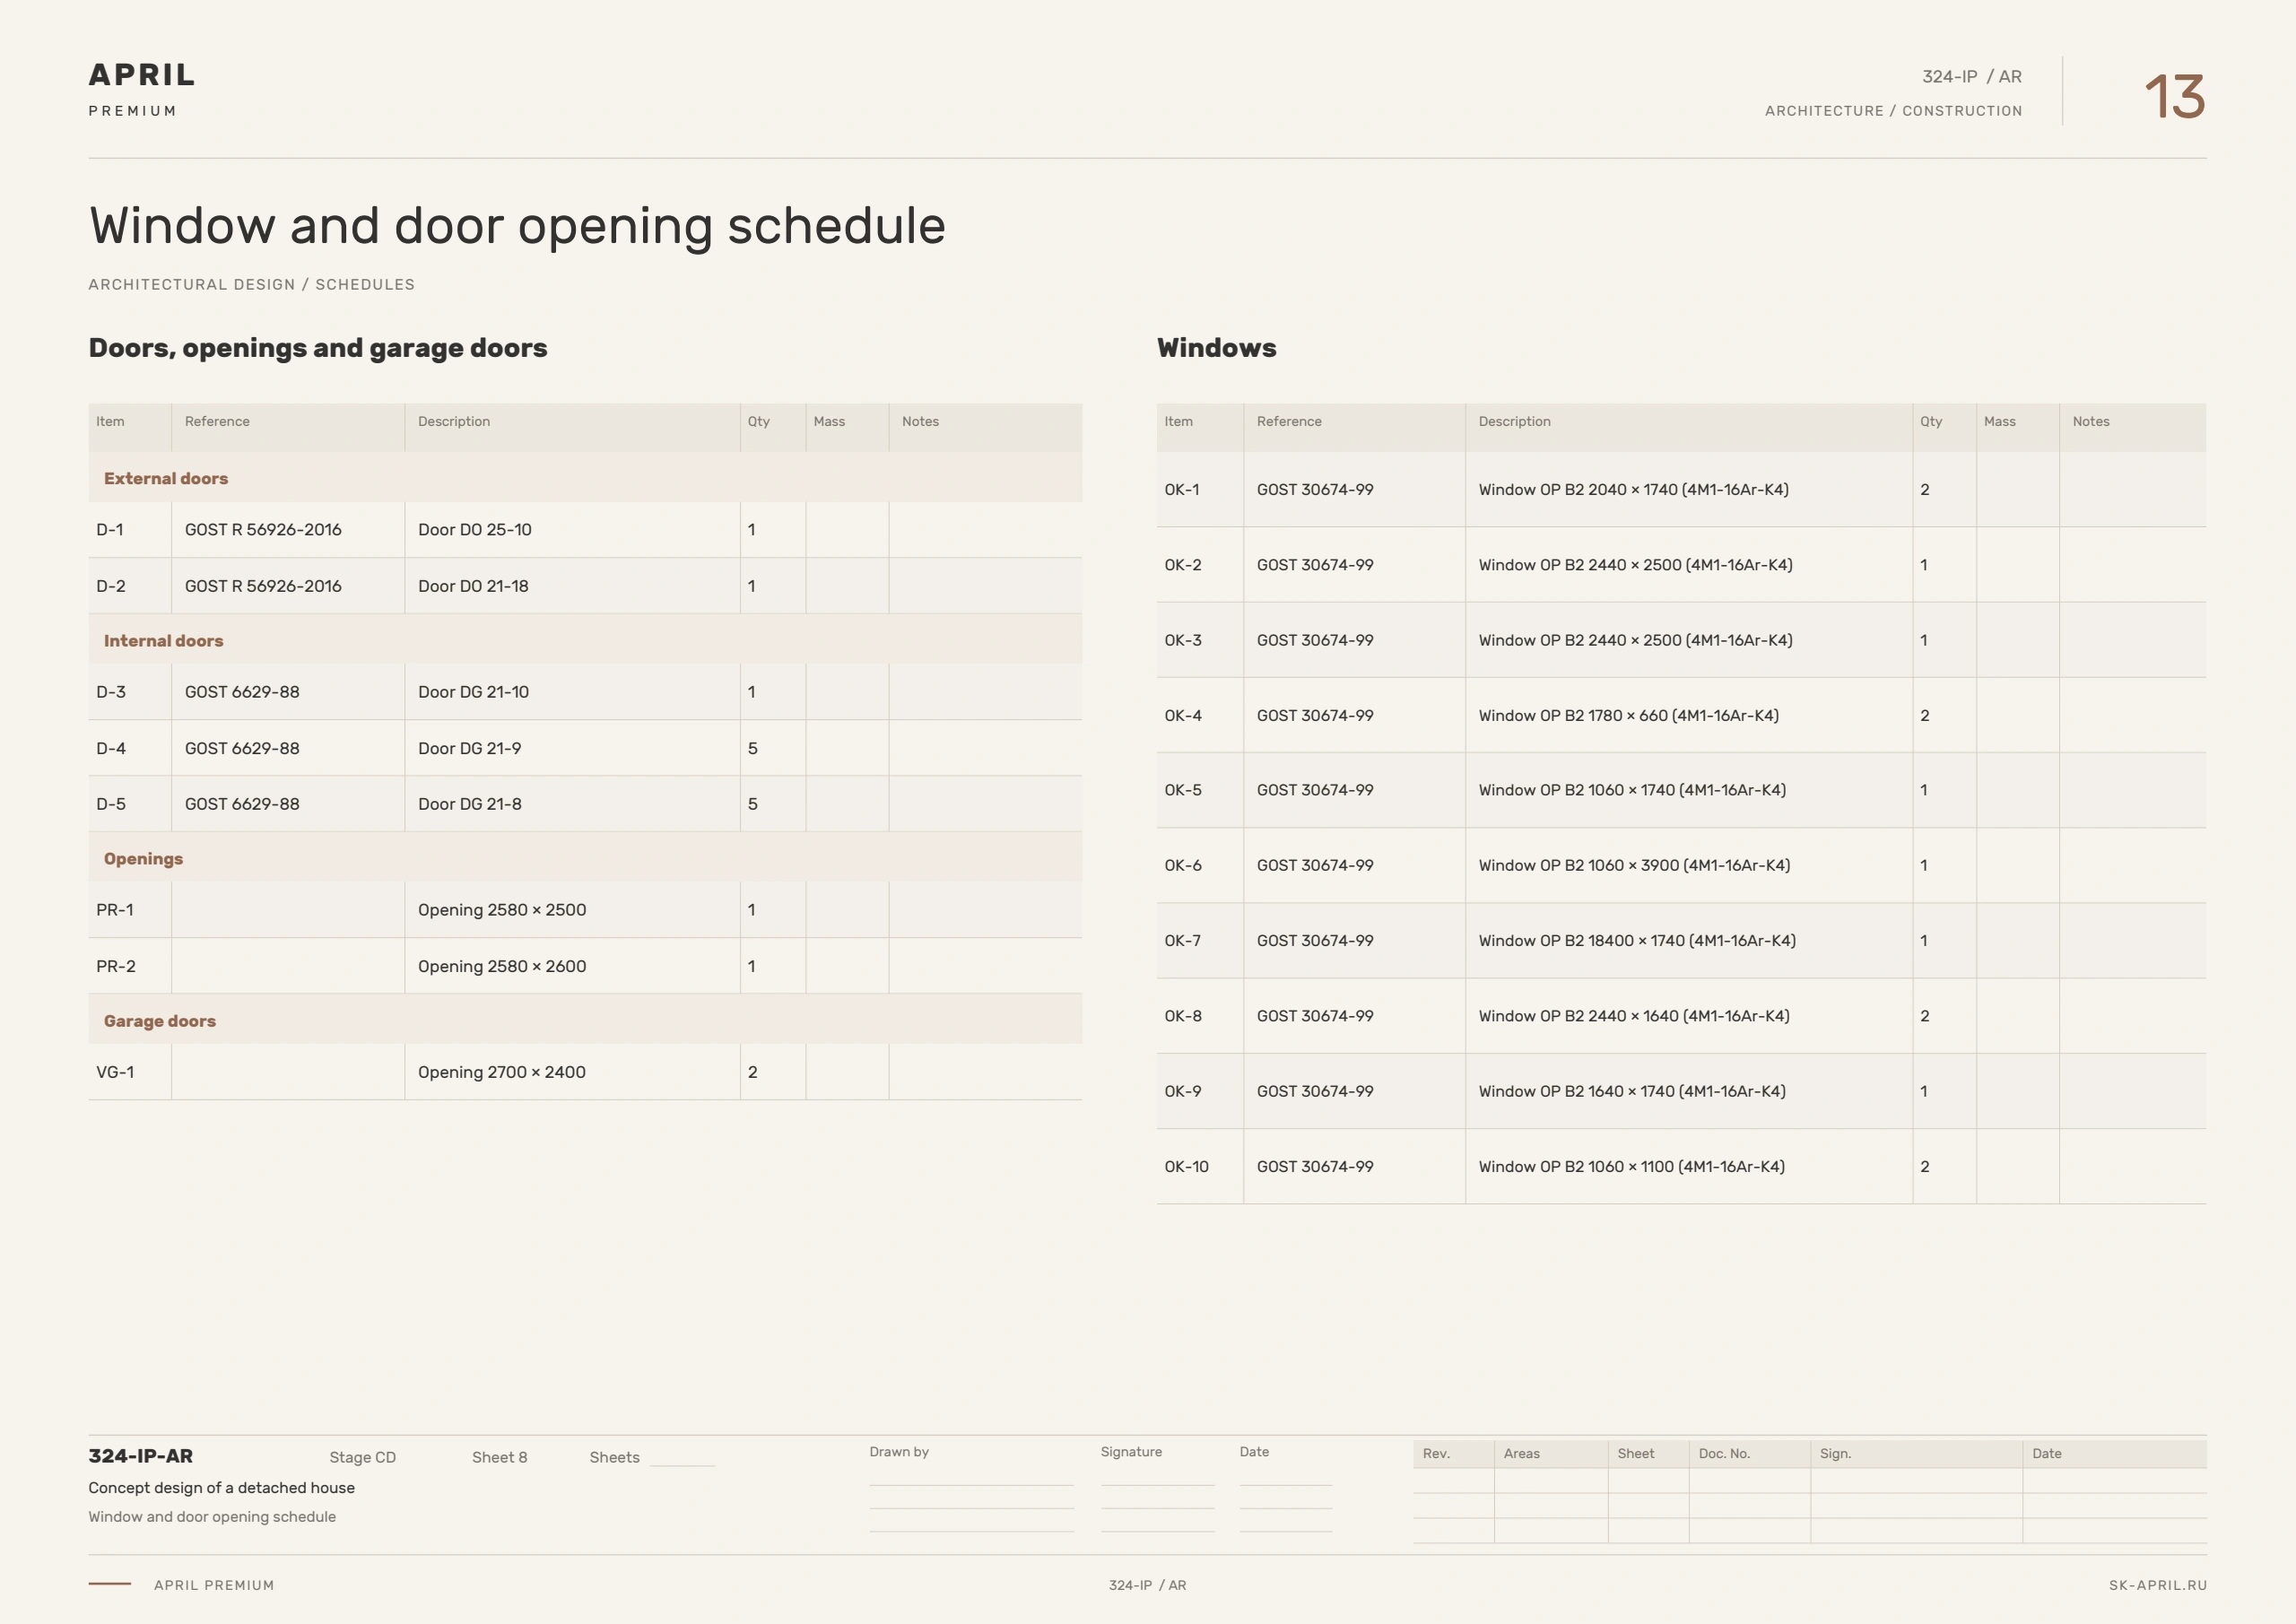
Task: Select the 'Door DG 21-8' description
Action: 470,804
